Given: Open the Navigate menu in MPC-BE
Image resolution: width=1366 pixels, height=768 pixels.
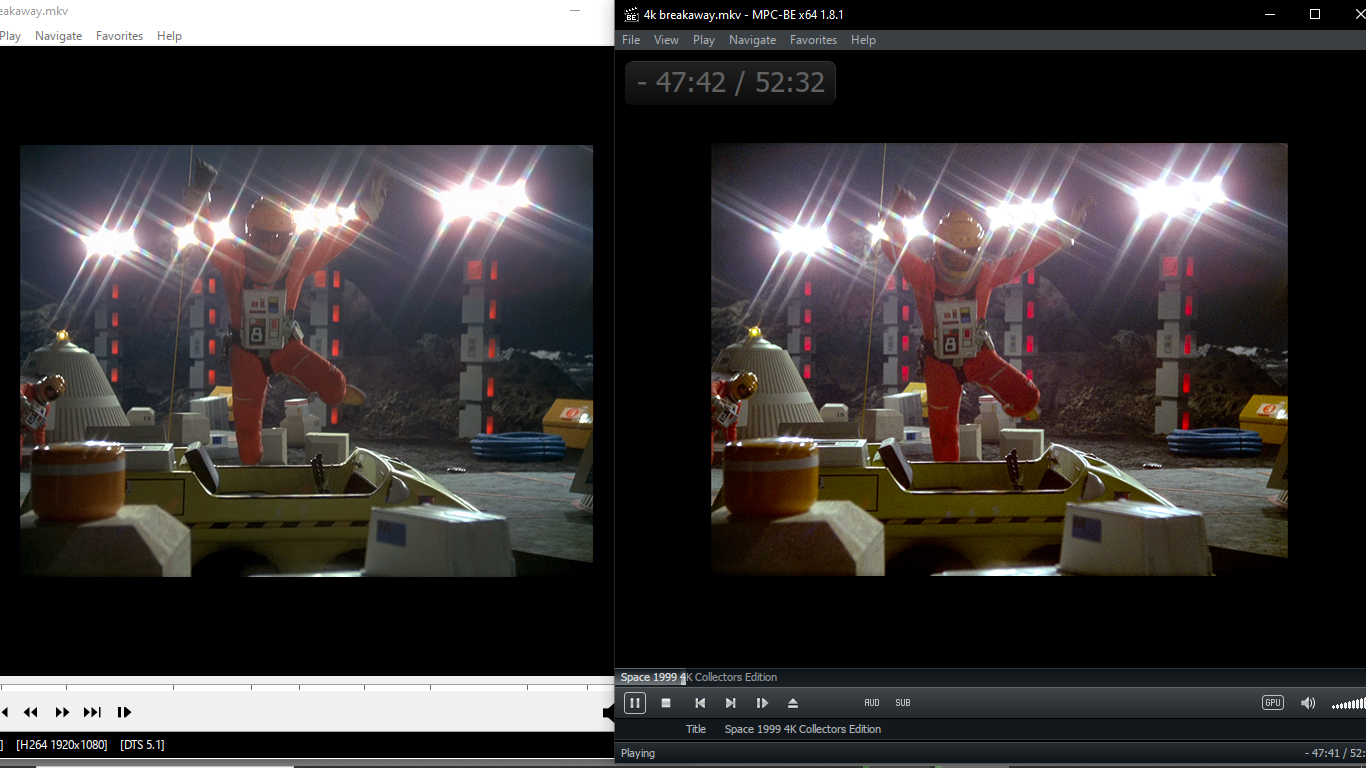Looking at the screenshot, I should click(753, 40).
